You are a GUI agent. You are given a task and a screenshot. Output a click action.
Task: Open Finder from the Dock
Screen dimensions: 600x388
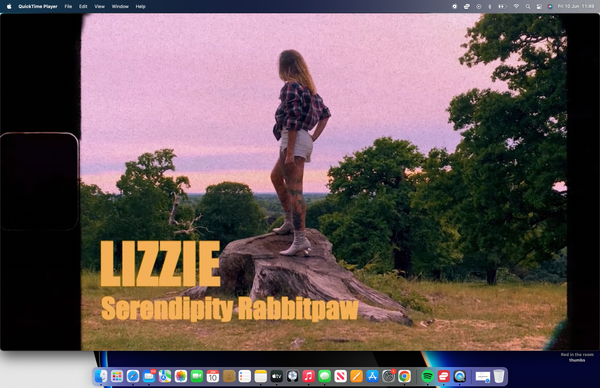click(101, 377)
